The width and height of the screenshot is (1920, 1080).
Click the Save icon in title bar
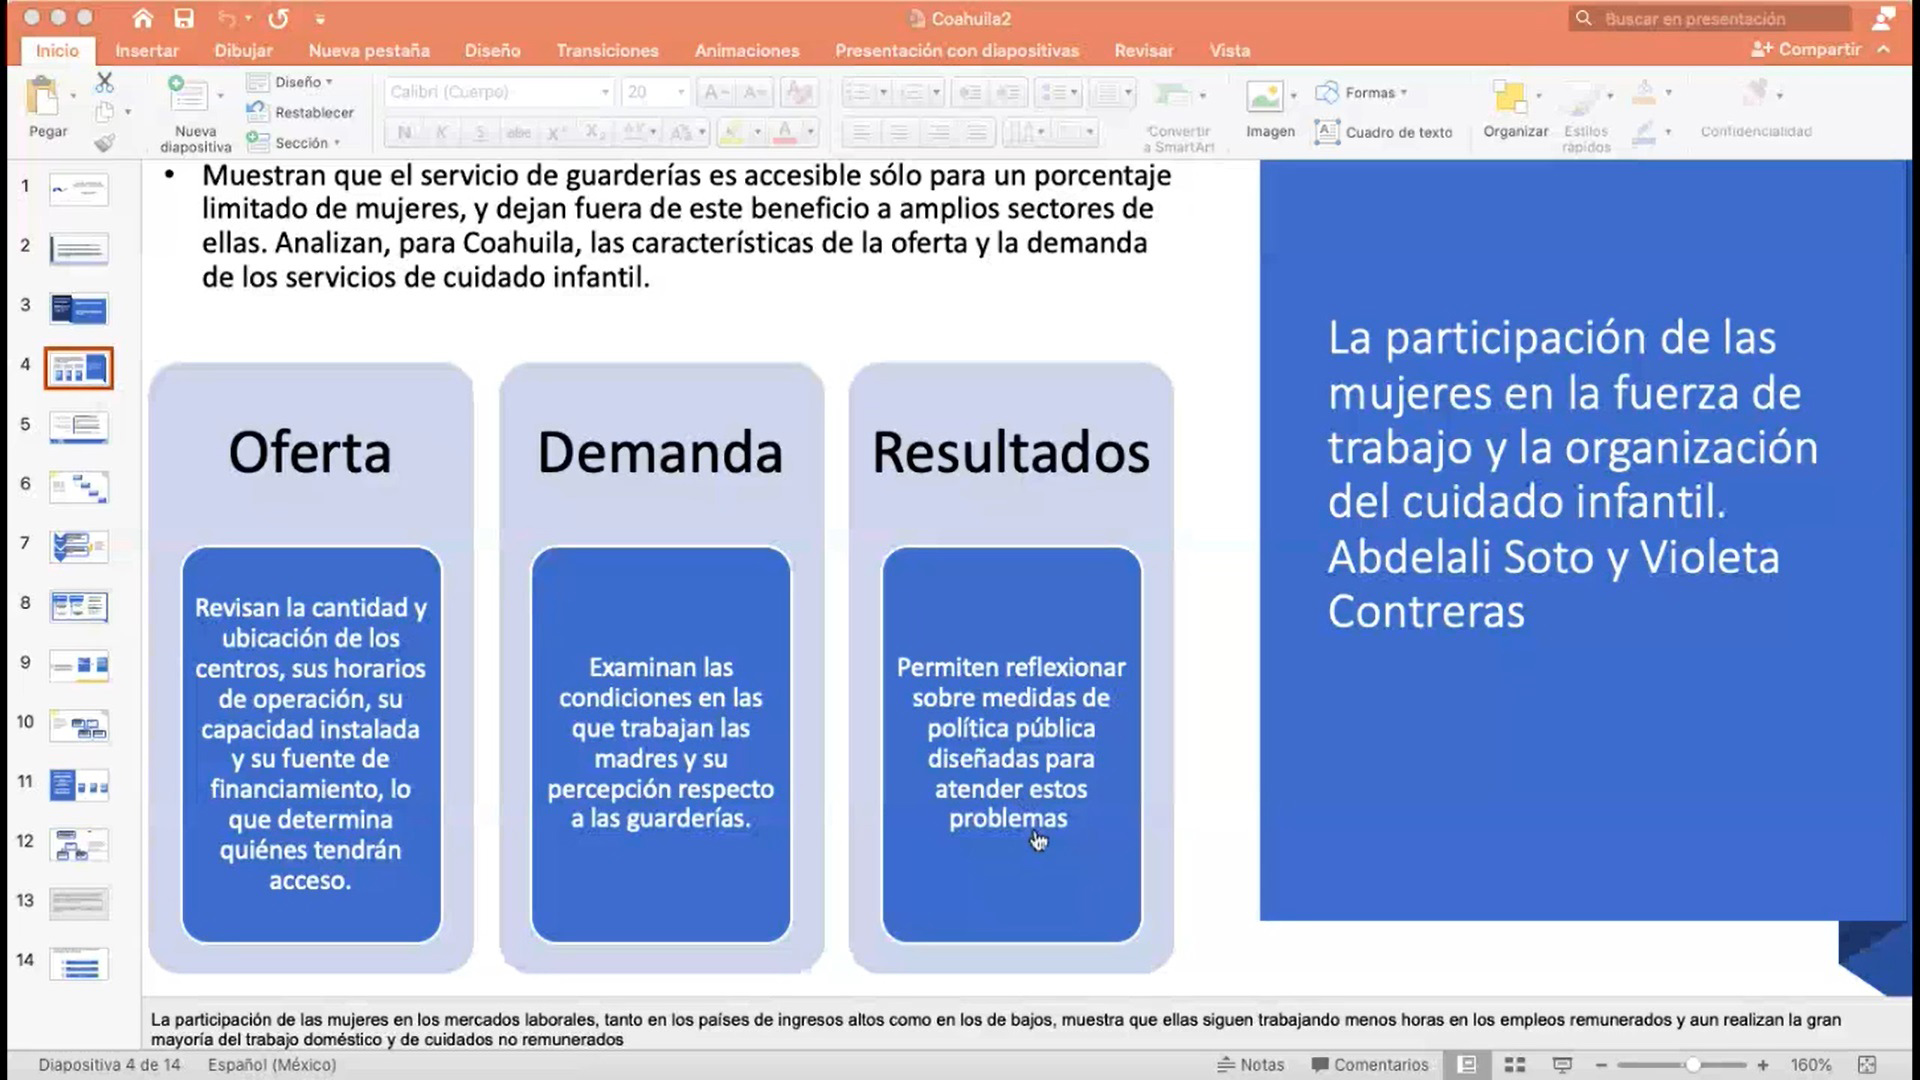click(183, 18)
